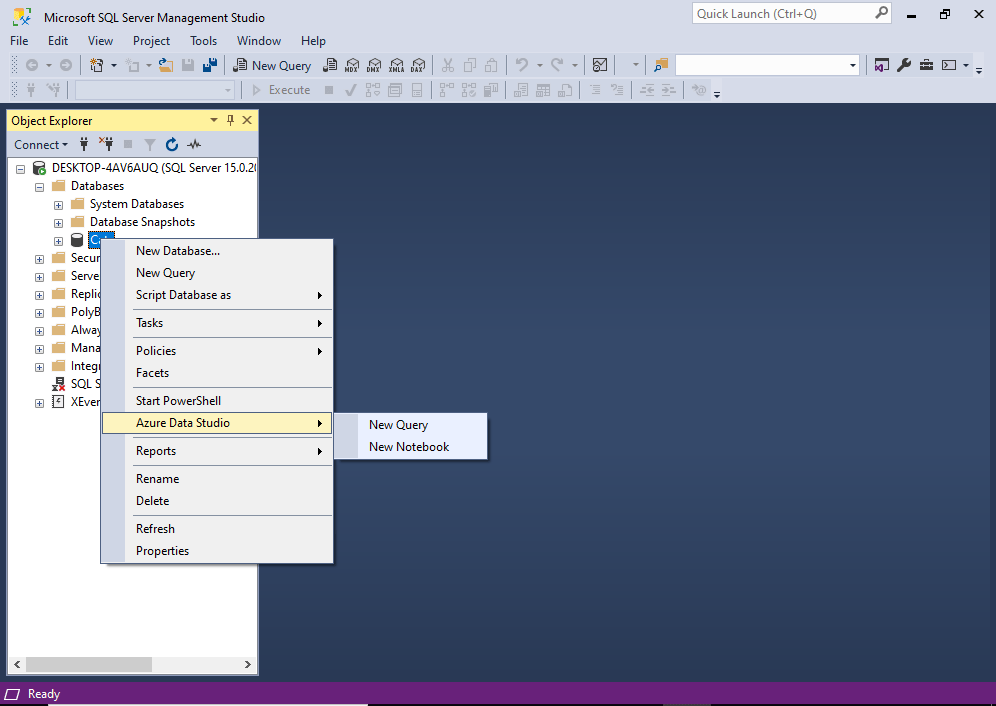Image resolution: width=996 pixels, height=706 pixels.
Task: Select Facets in context menu
Action: [217, 373]
